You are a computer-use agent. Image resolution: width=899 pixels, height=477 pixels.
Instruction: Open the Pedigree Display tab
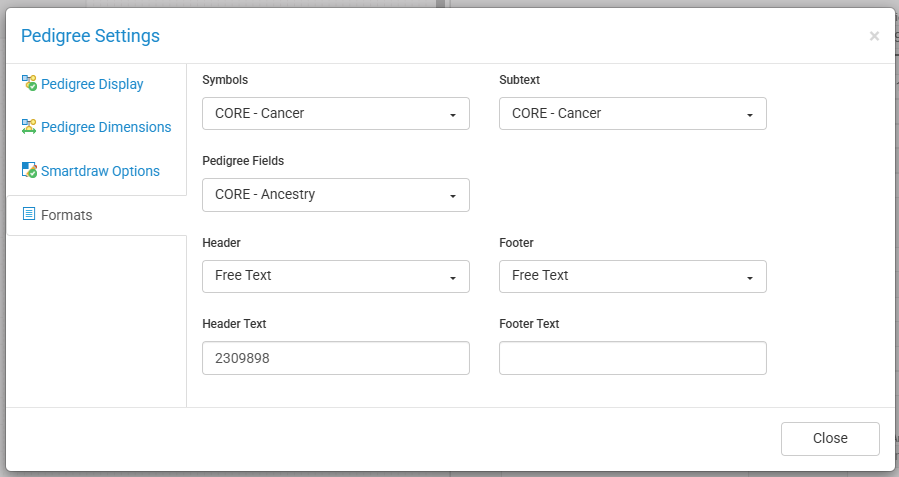[x=92, y=84]
